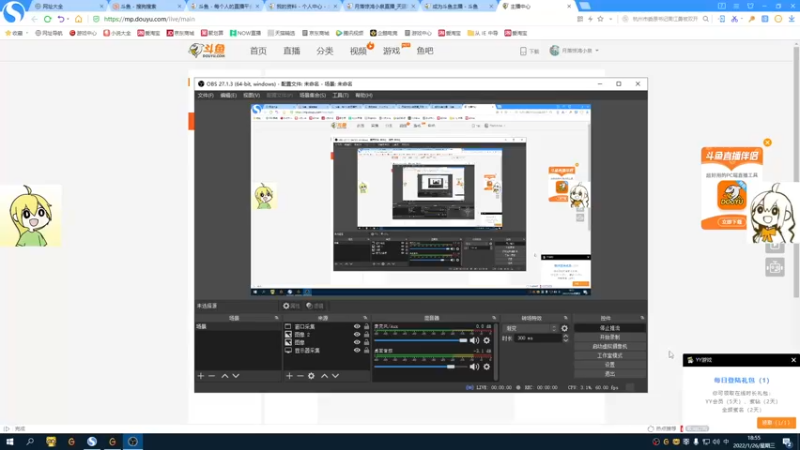Open the Windows Start menu

coord(10,442)
